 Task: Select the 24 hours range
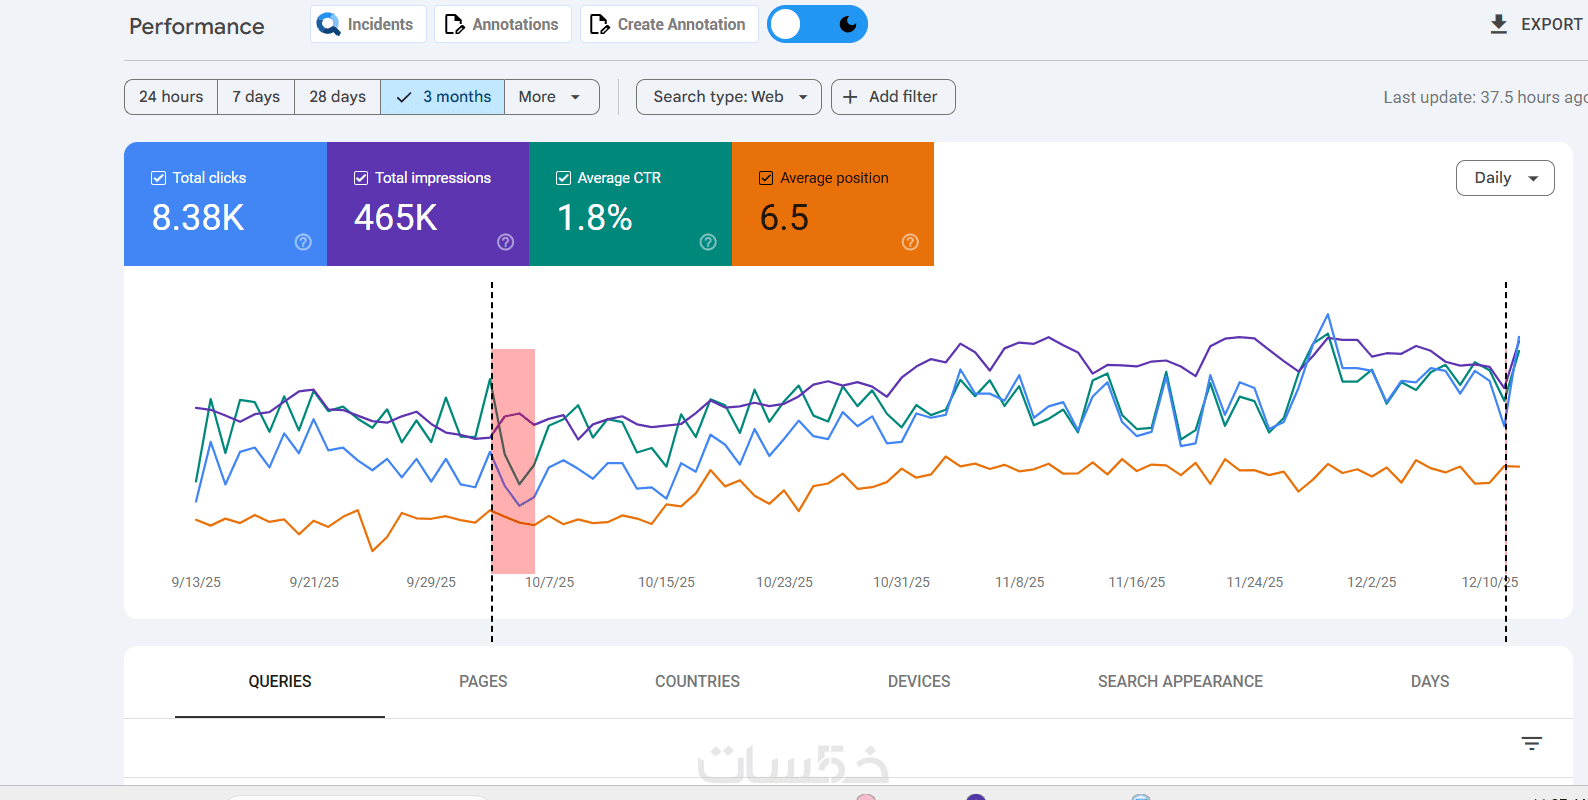click(171, 97)
